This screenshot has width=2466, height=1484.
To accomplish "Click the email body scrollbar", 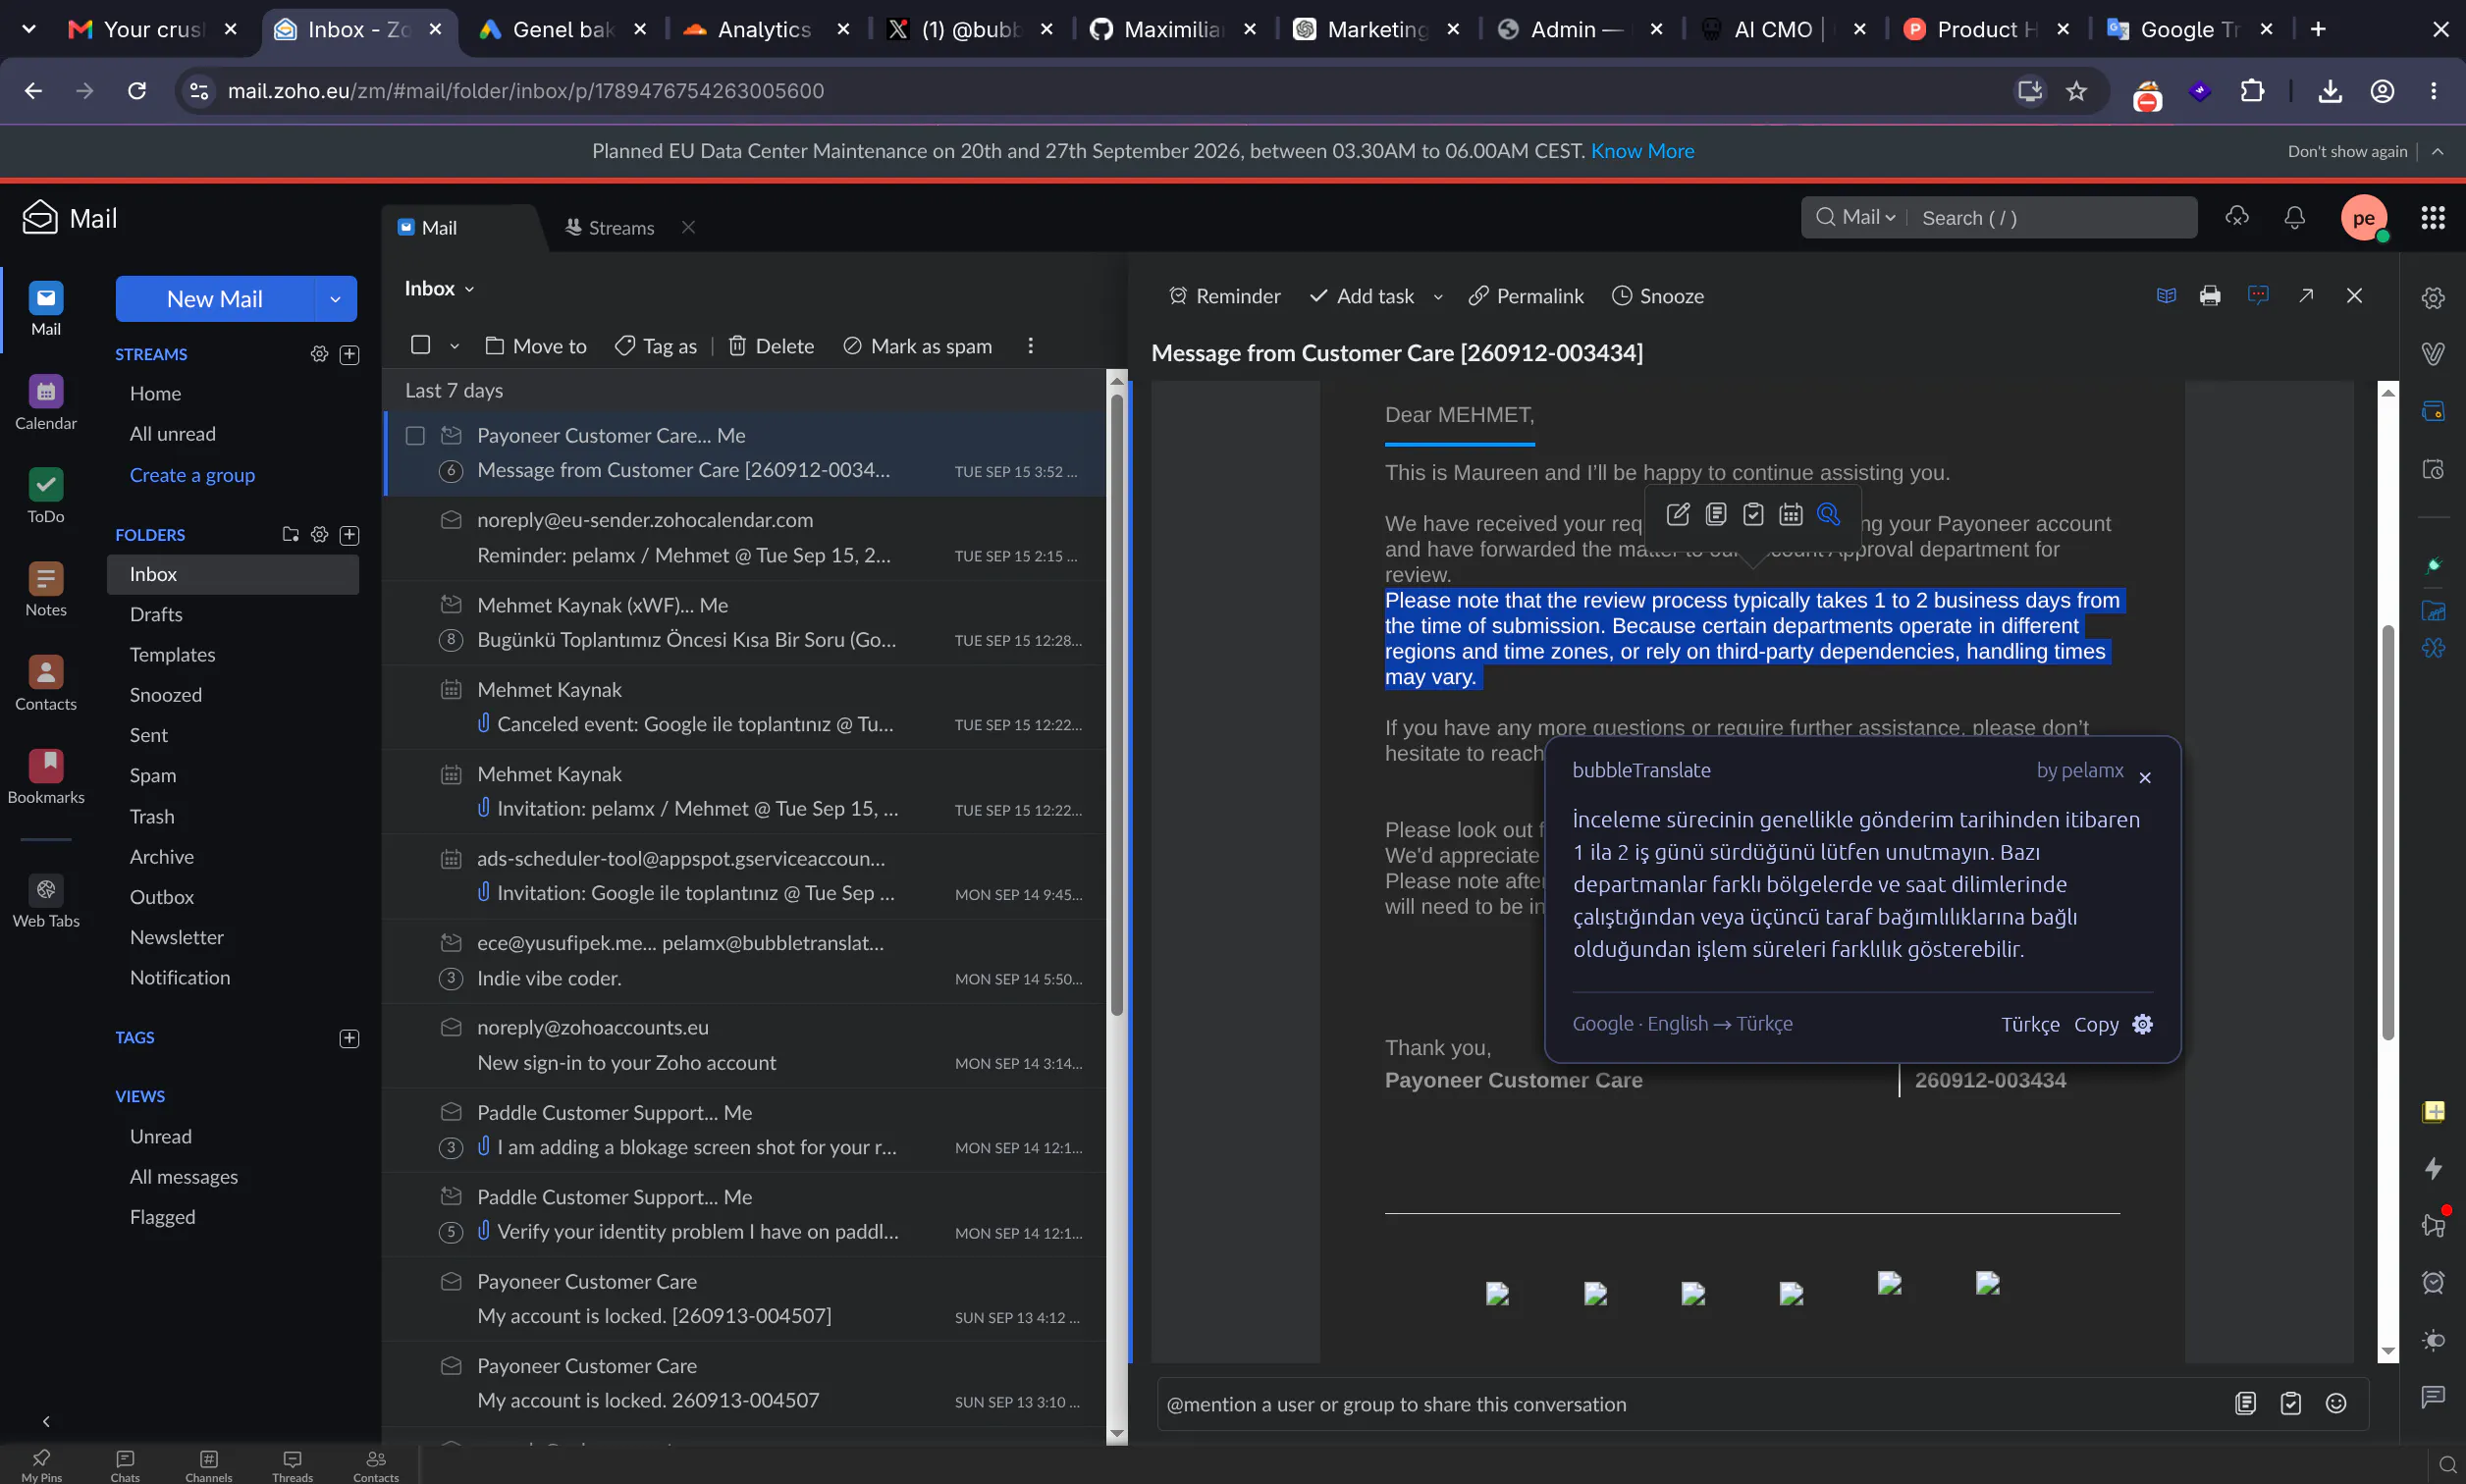I will coord(2388,832).
